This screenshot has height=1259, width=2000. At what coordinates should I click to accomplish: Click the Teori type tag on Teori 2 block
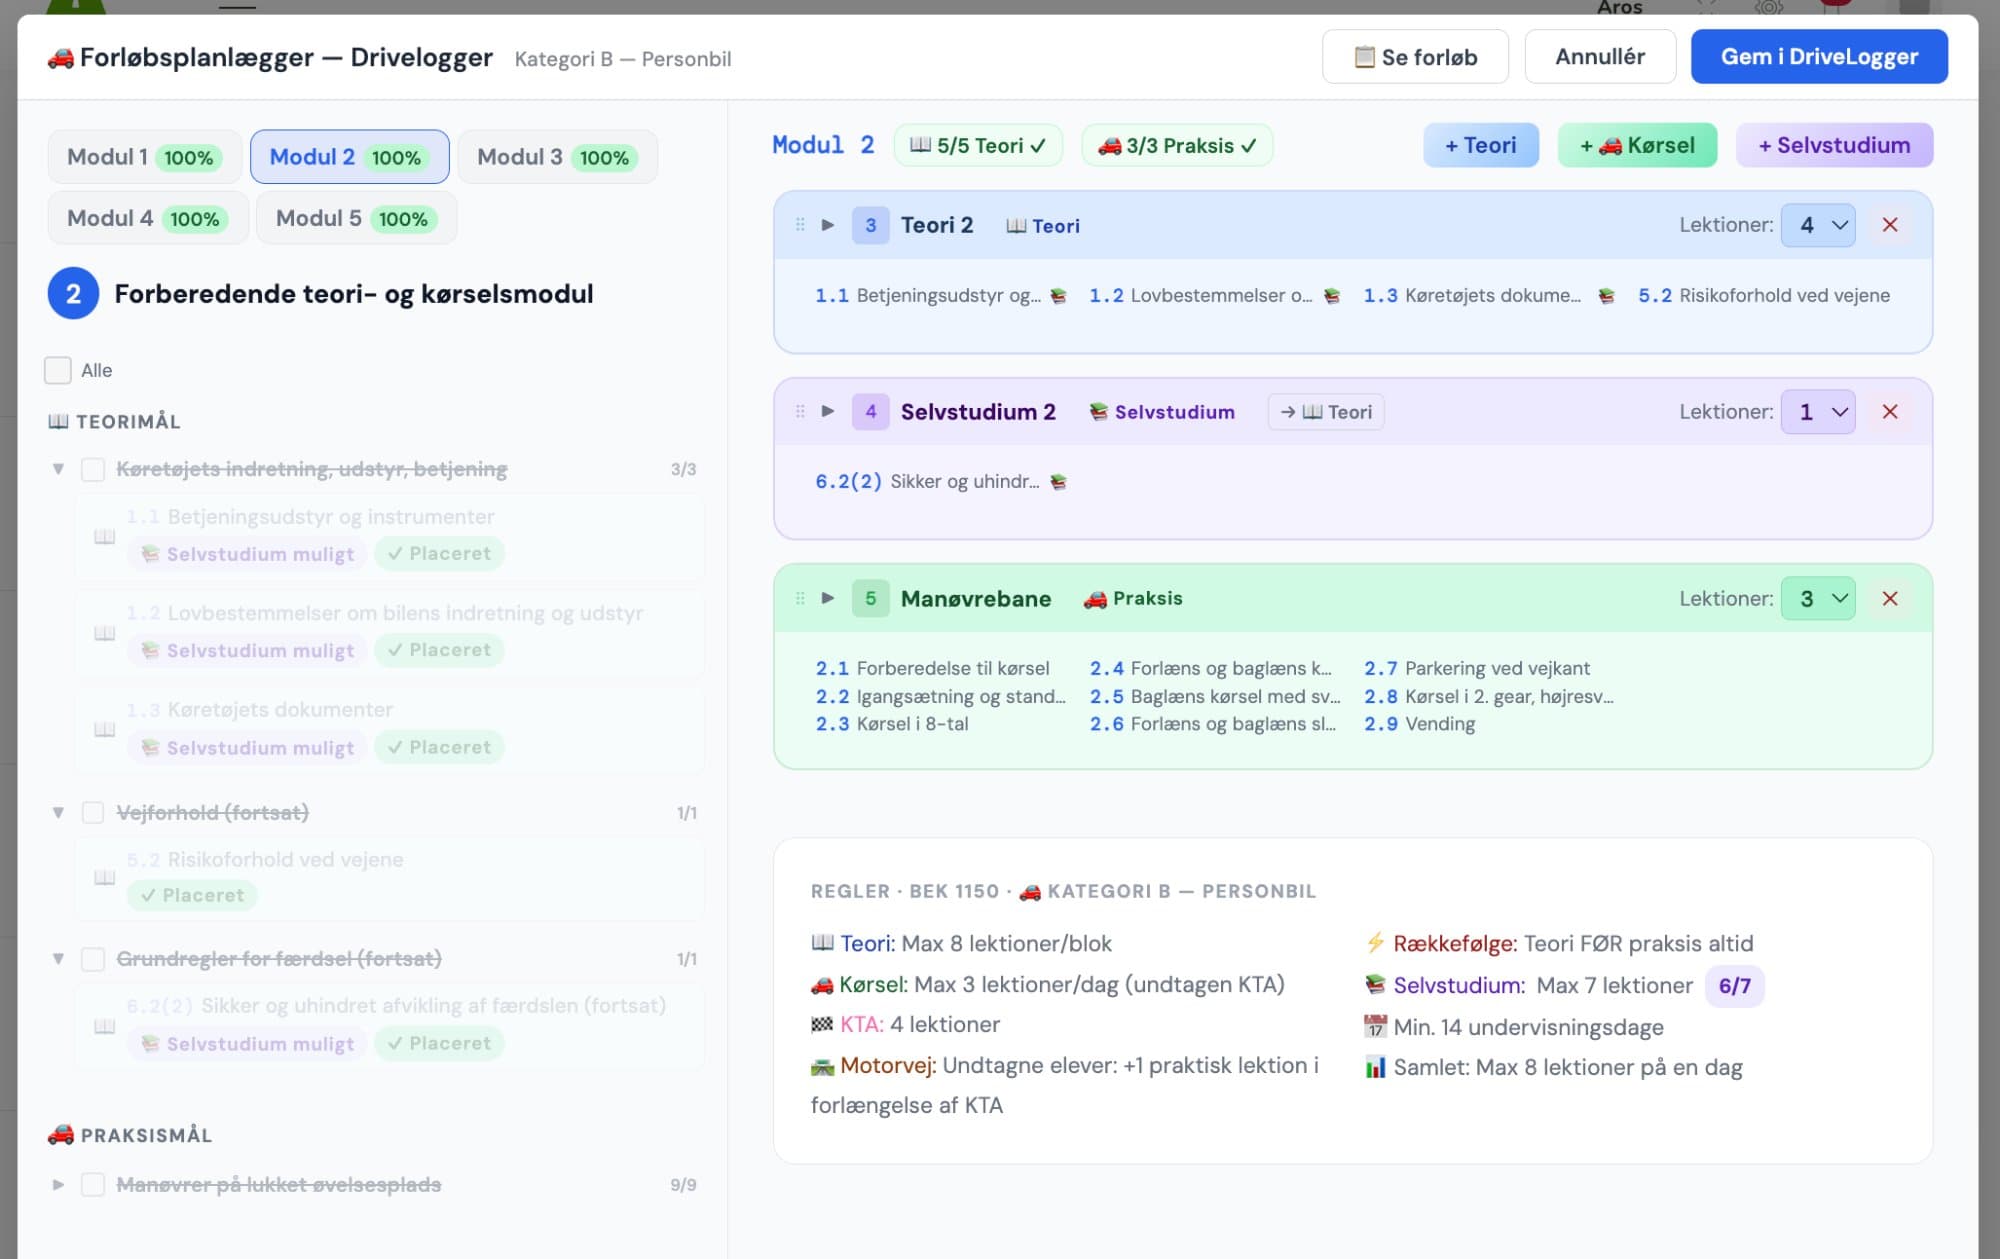1043,226
